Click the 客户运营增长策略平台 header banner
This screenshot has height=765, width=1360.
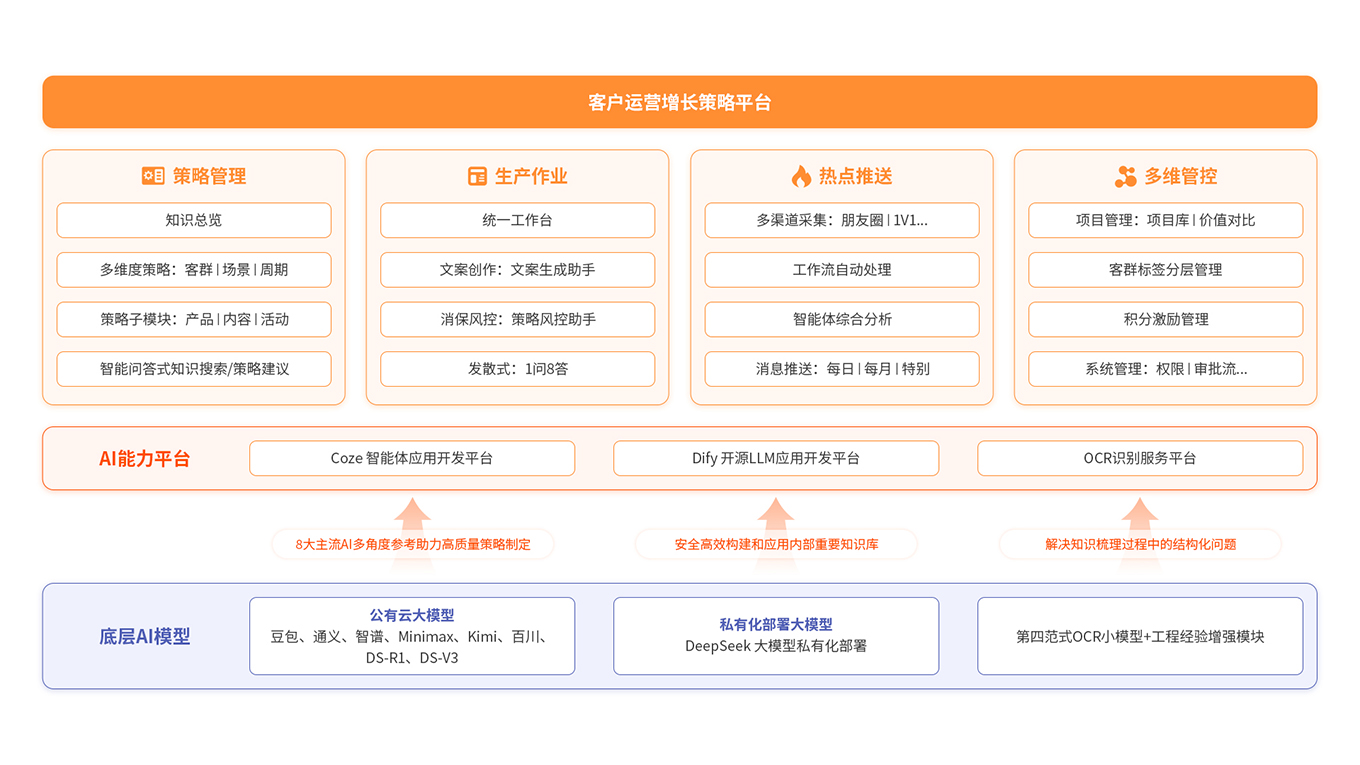point(679,101)
